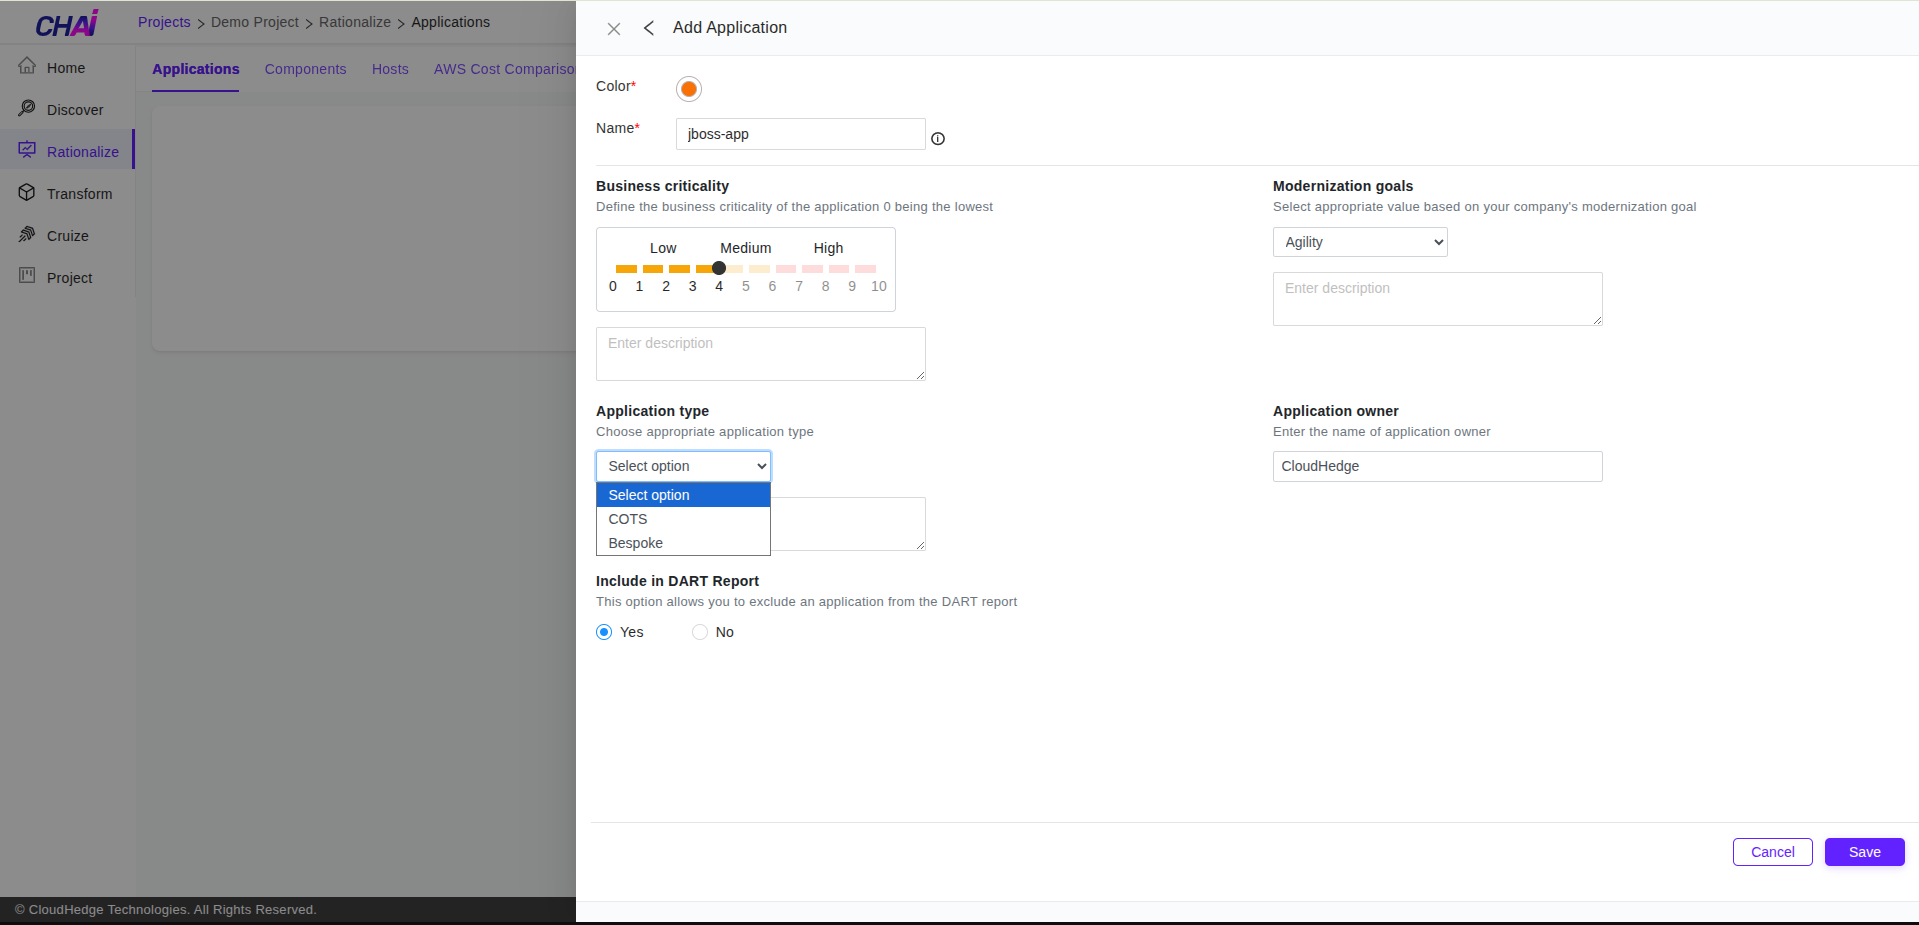
Task: Expand the Application type select option menu
Action: pyautogui.click(x=683, y=465)
